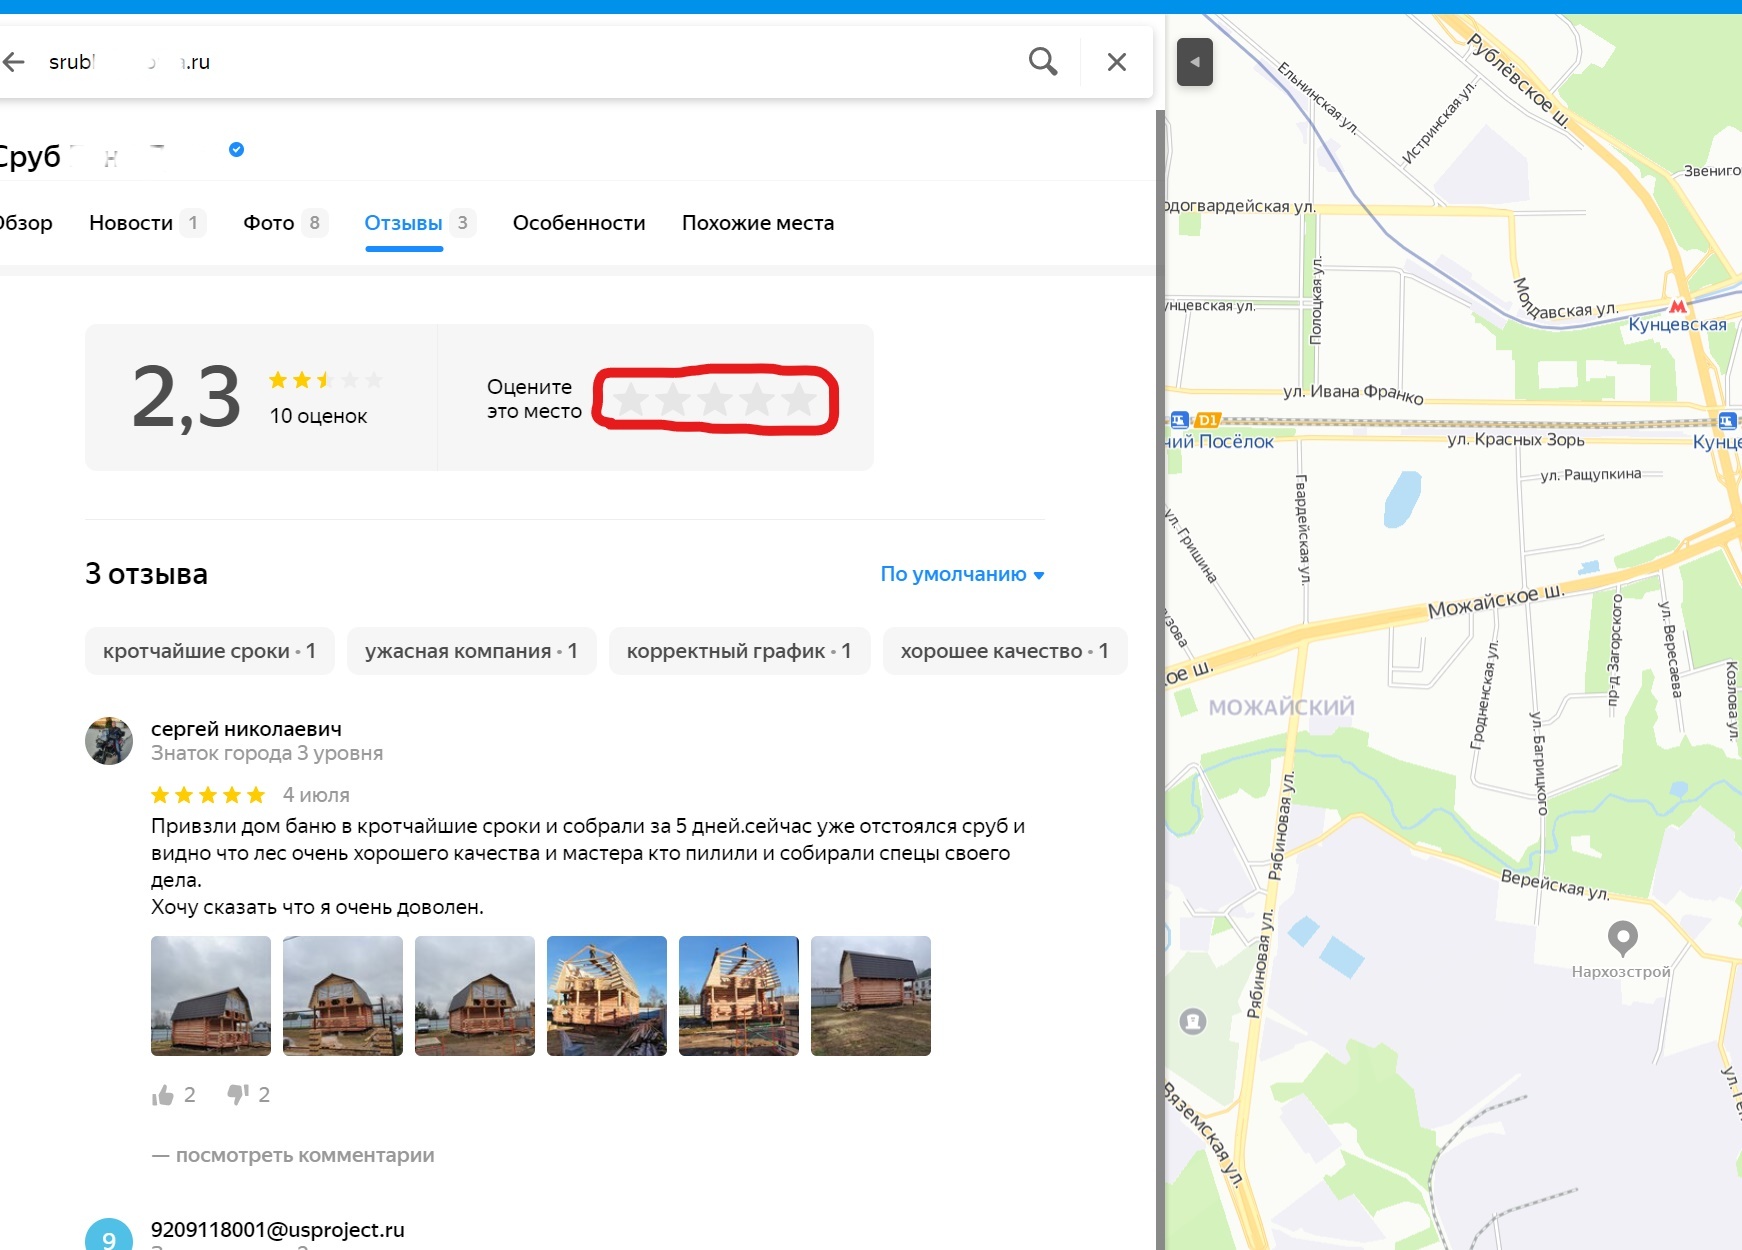Click Кунцевская metro icon on map
The height and width of the screenshot is (1250, 1742).
click(x=1678, y=306)
